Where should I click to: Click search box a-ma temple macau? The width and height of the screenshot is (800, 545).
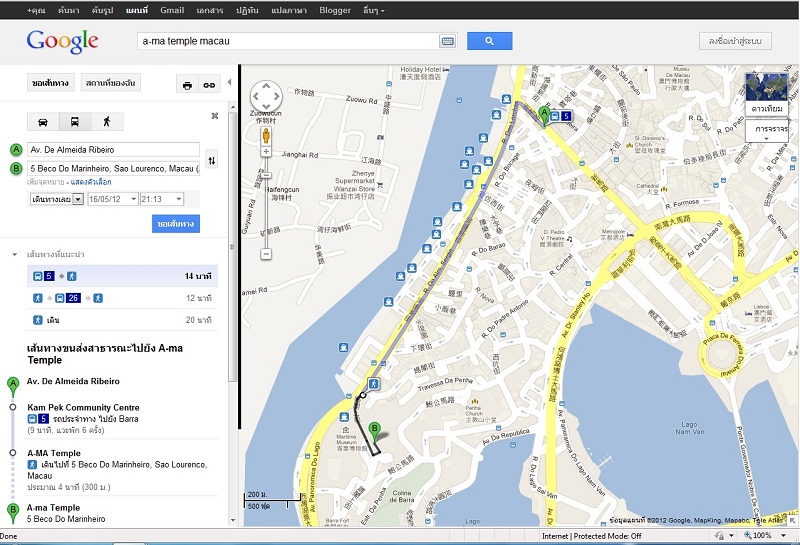(x=288, y=41)
